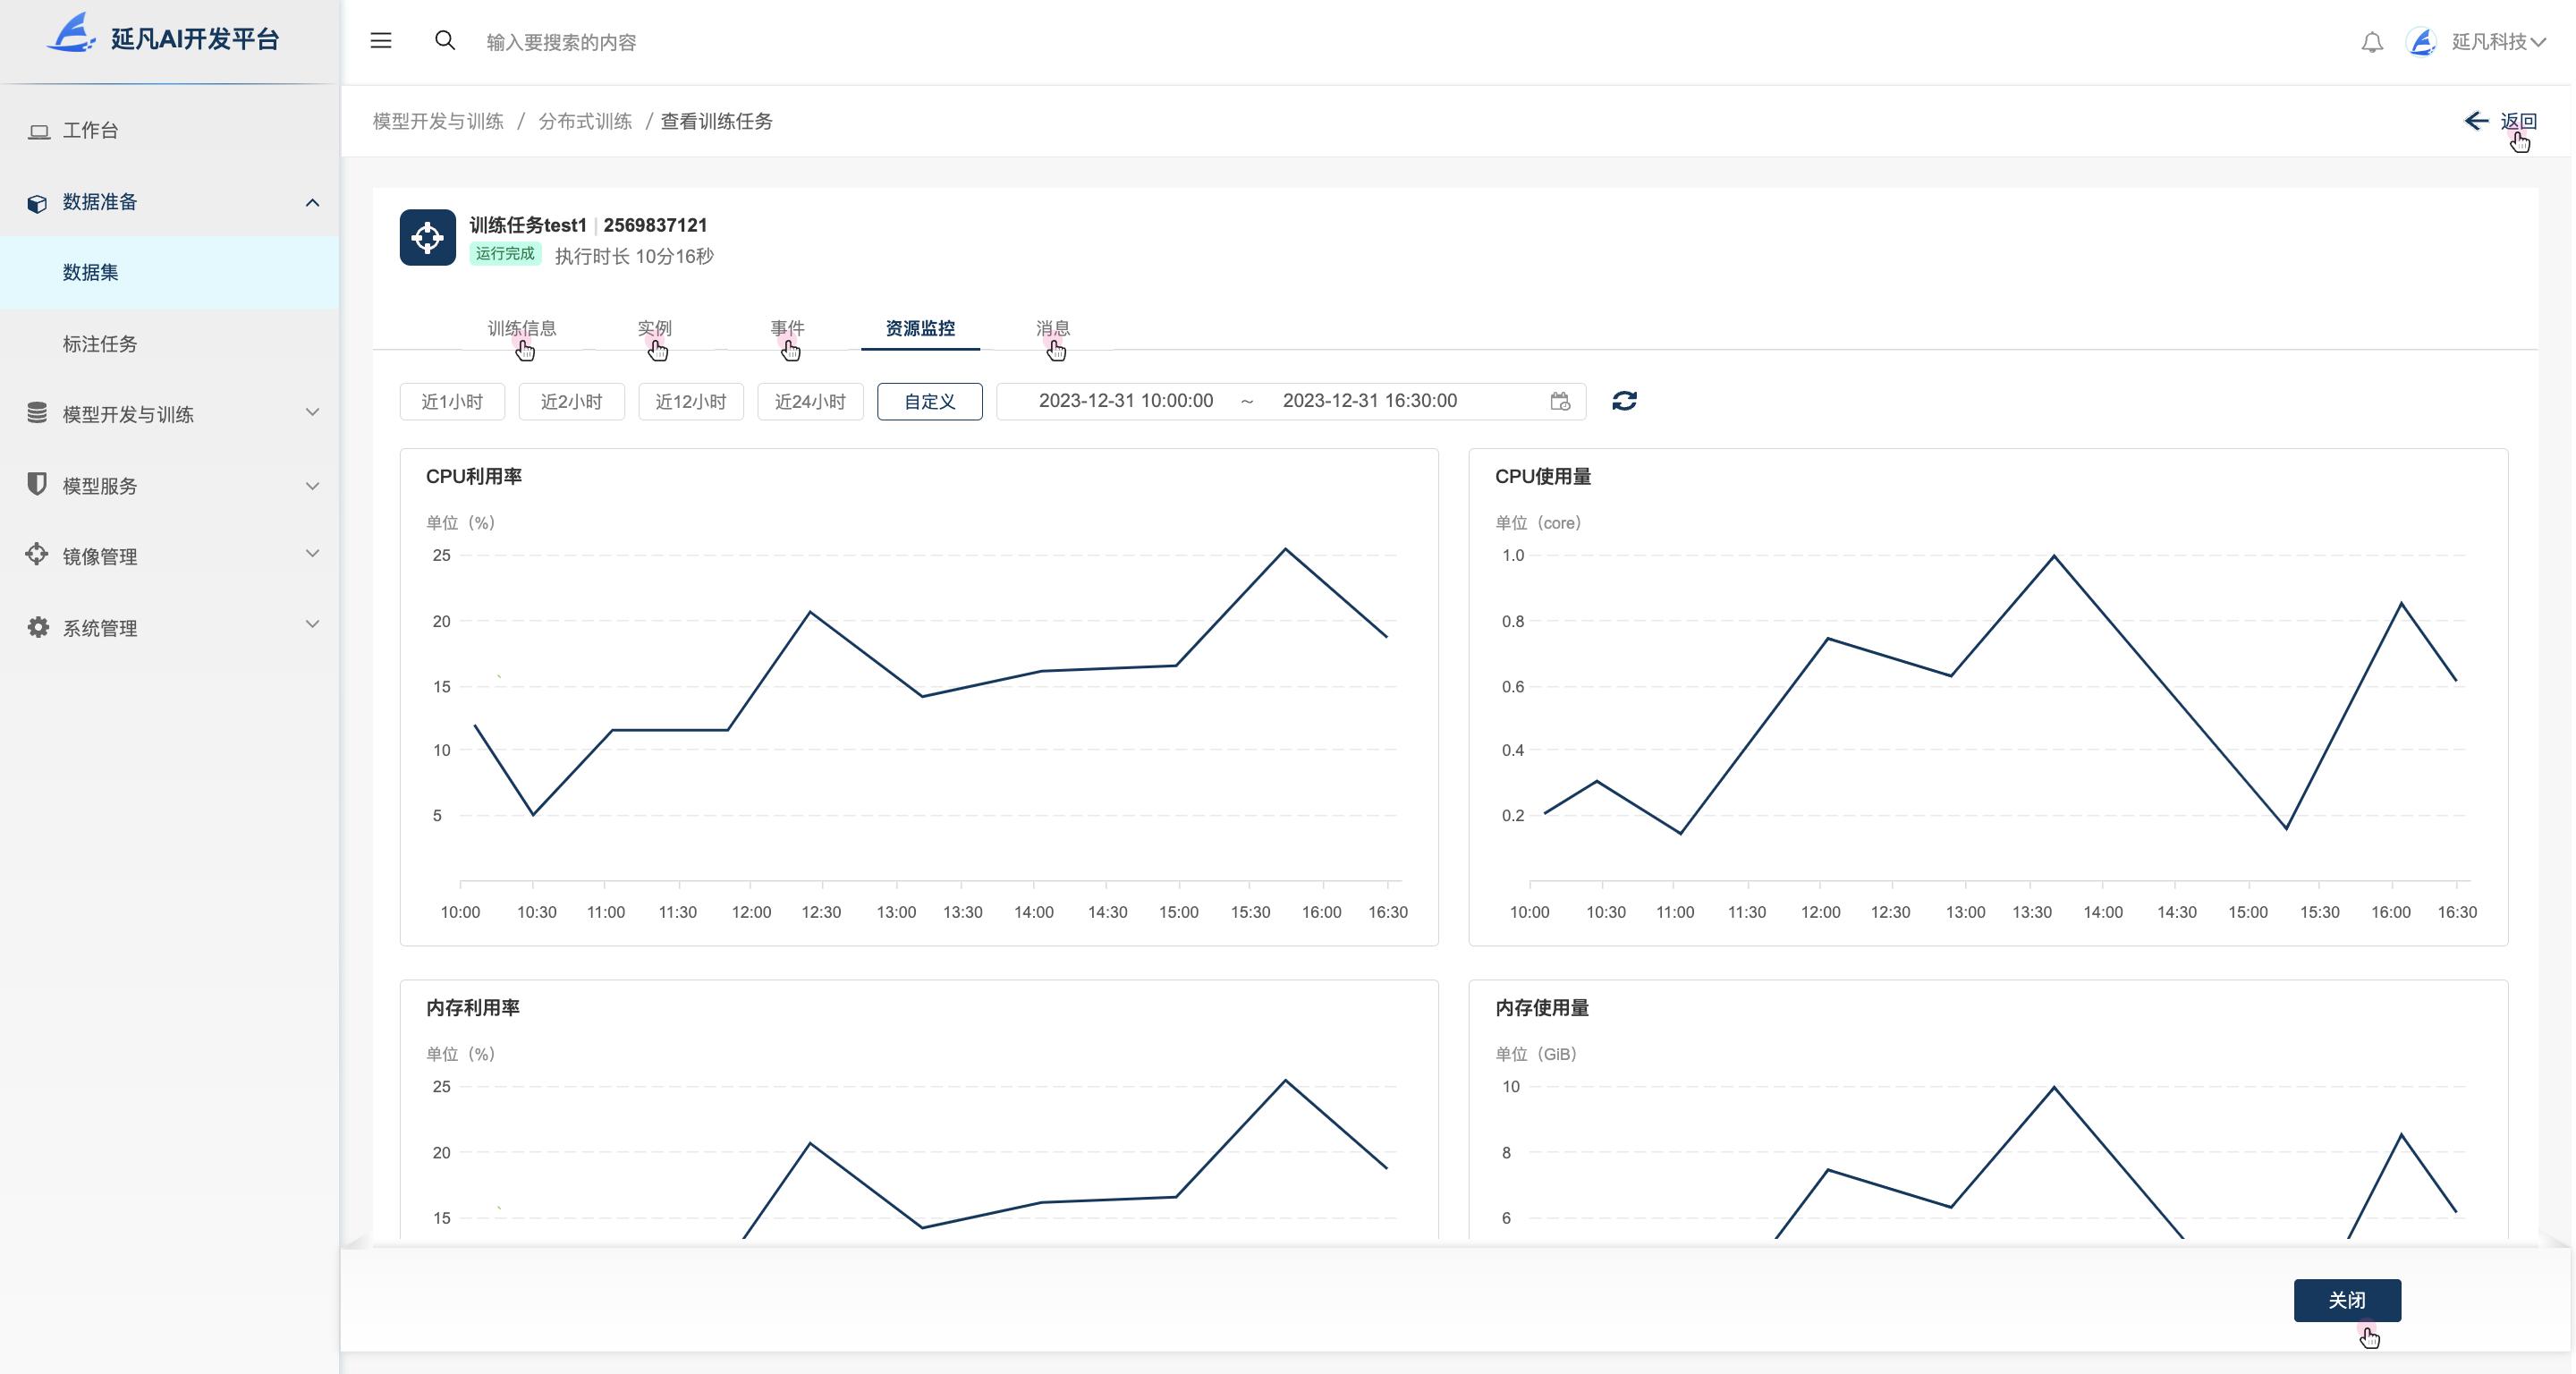Image resolution: width=2576 pixels, height=1374 pixels.
Task: Click the start datetime field
Action: [x=1125, y=401]
